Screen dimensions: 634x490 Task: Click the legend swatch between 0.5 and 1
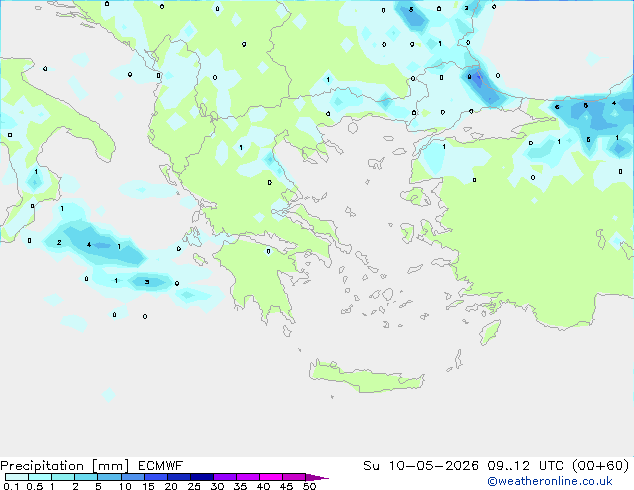click(x=40, y=477)
